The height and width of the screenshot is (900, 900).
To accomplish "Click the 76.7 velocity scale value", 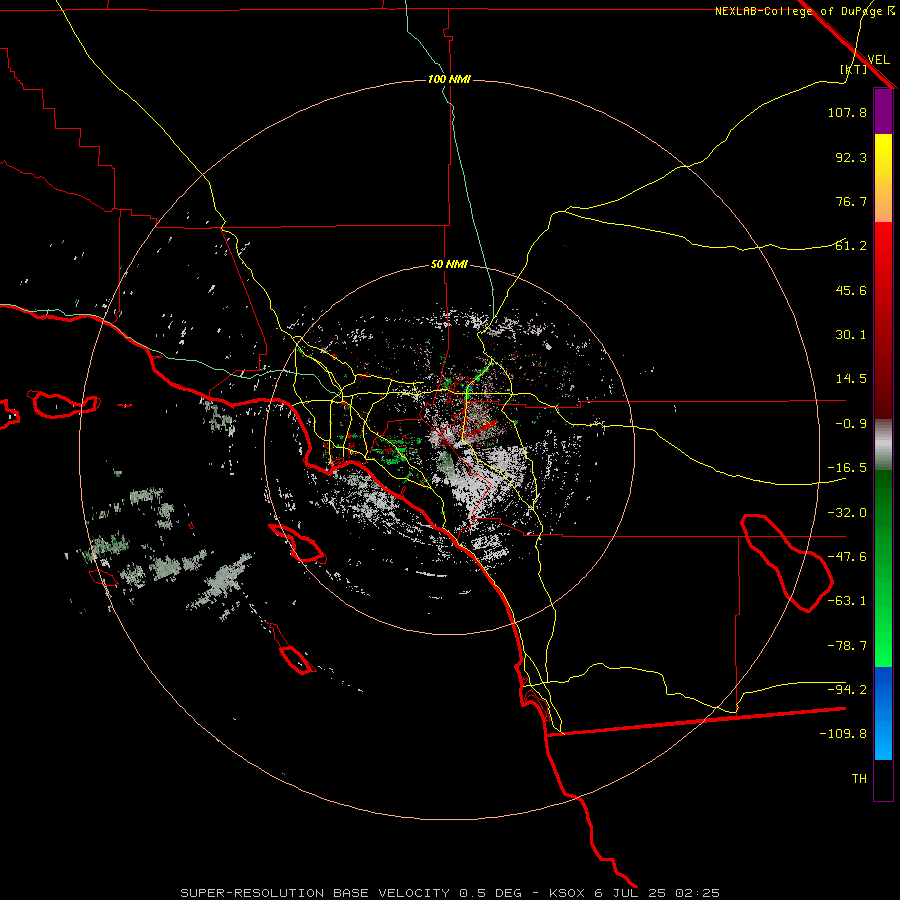I will pos(851,201).
